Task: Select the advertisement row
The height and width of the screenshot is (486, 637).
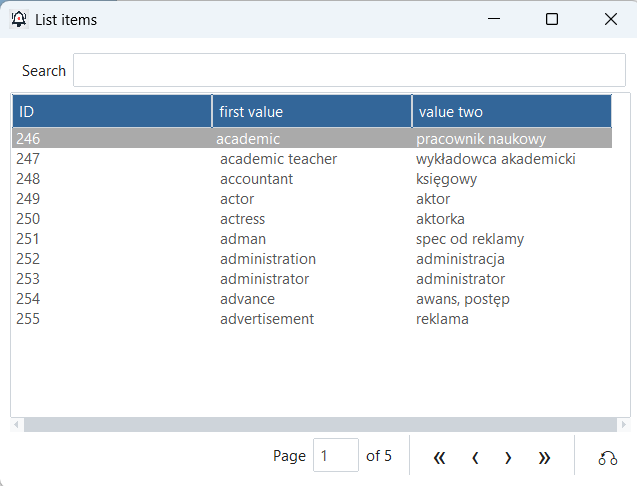Action: click(267, 319)
